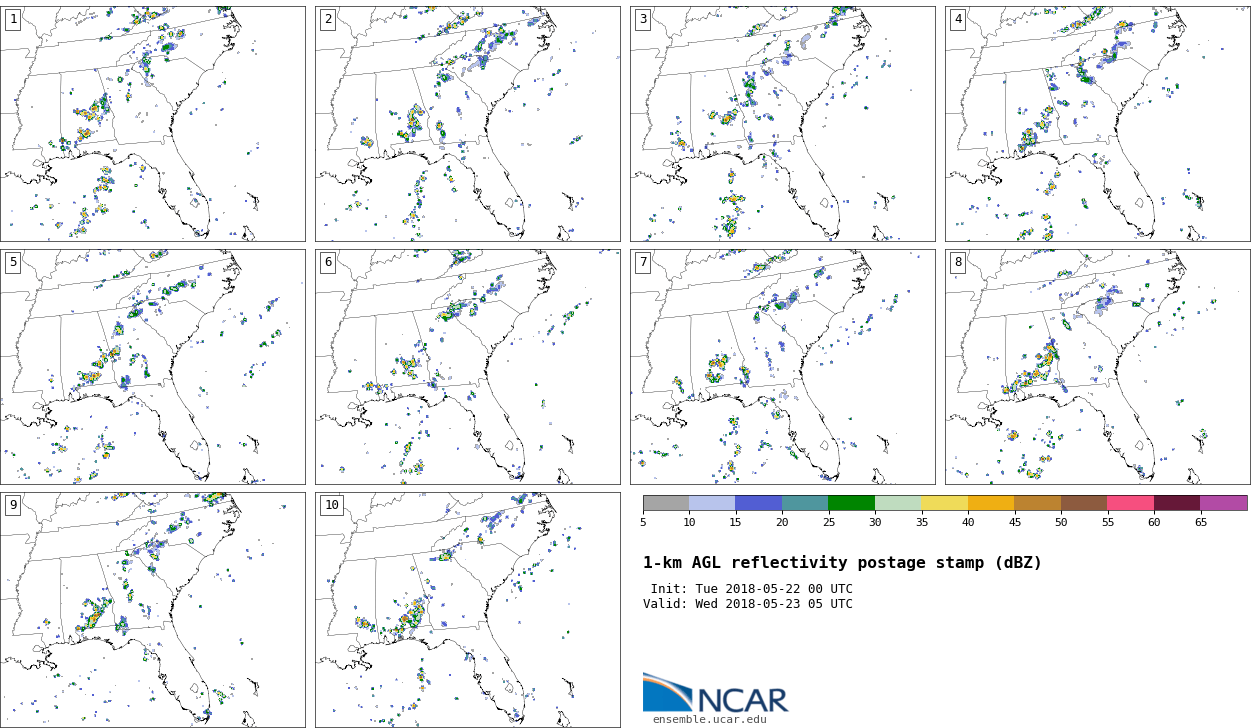Open ensemble member 10 map panel

(468, 610)
